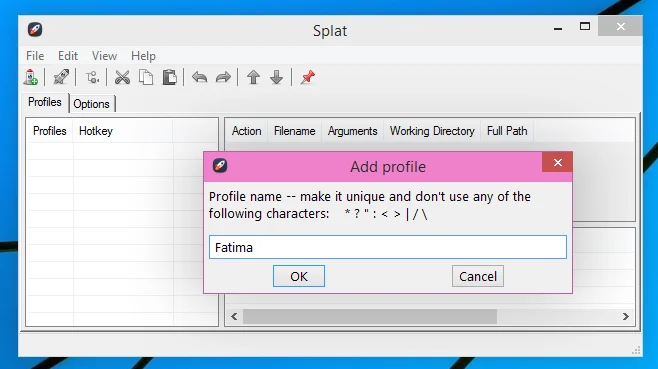
Task: Switch to the Options tab
Action: (91, 104)
